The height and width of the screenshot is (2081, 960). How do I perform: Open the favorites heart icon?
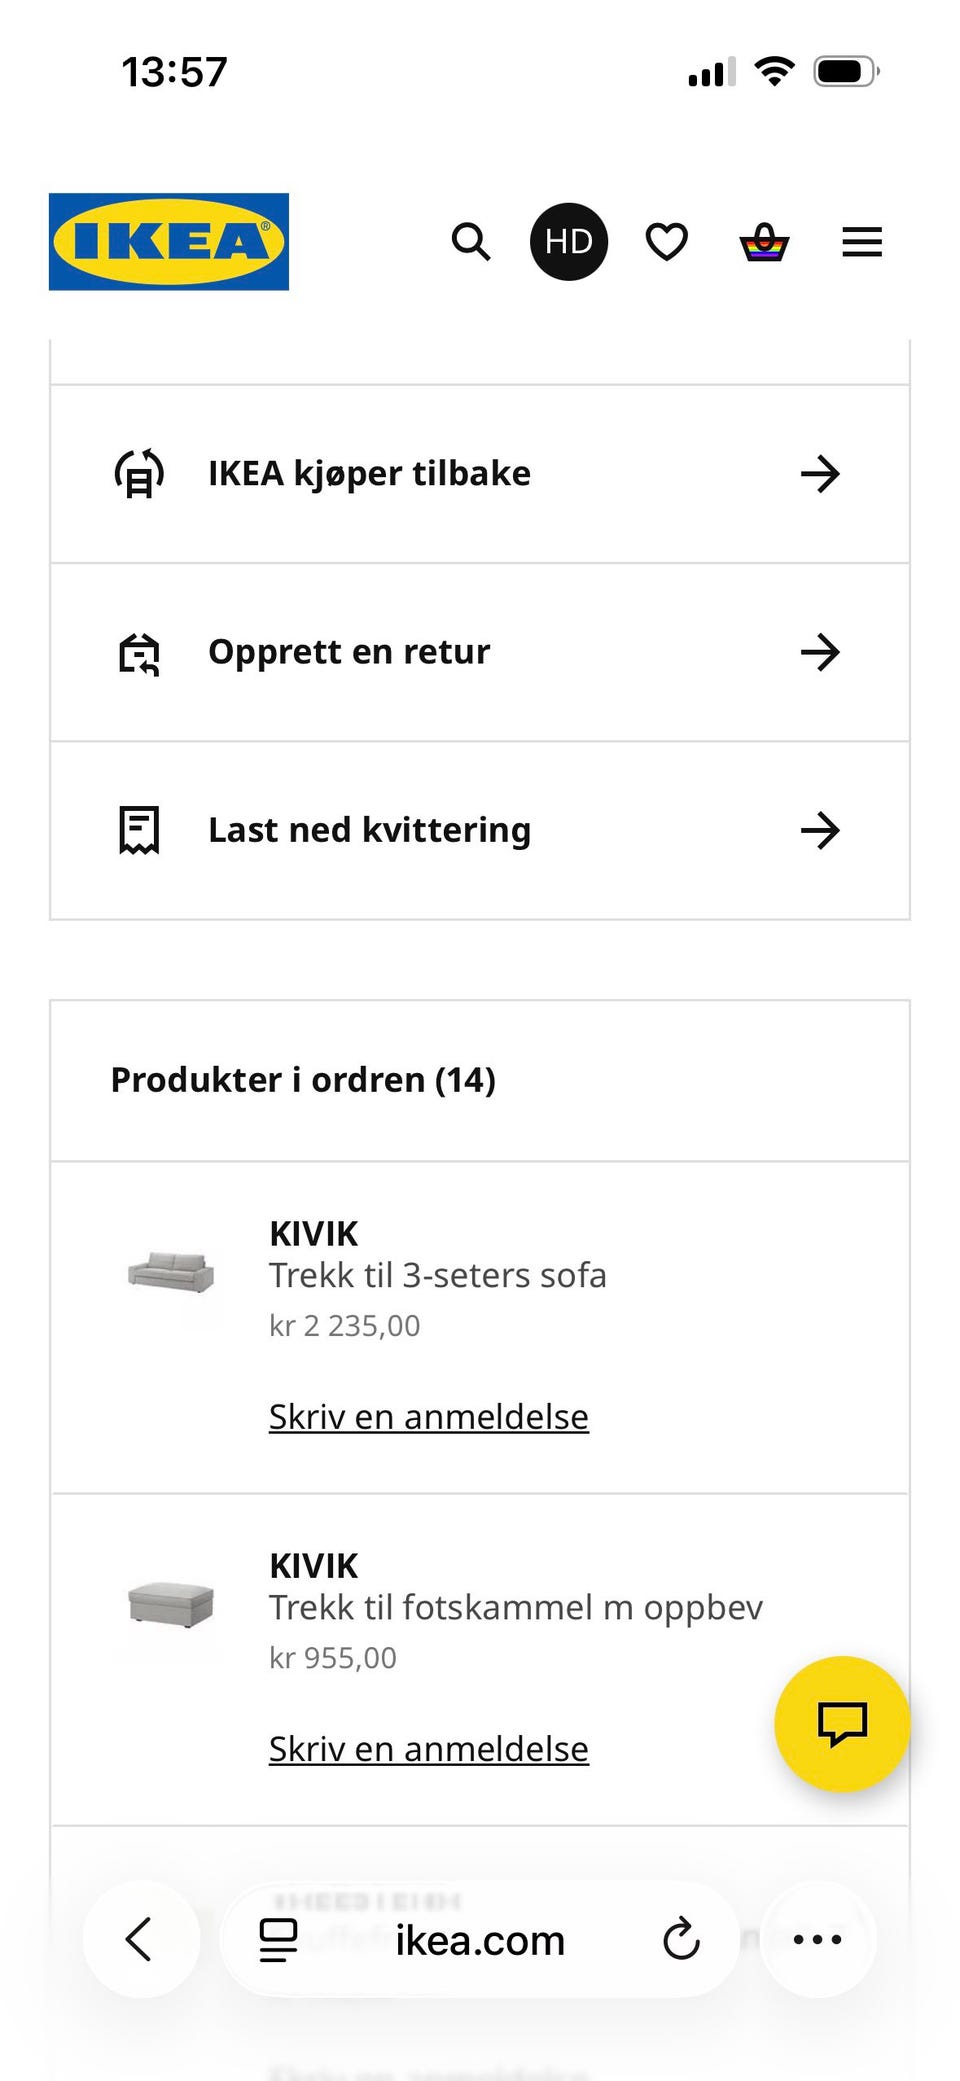[667, 242]
